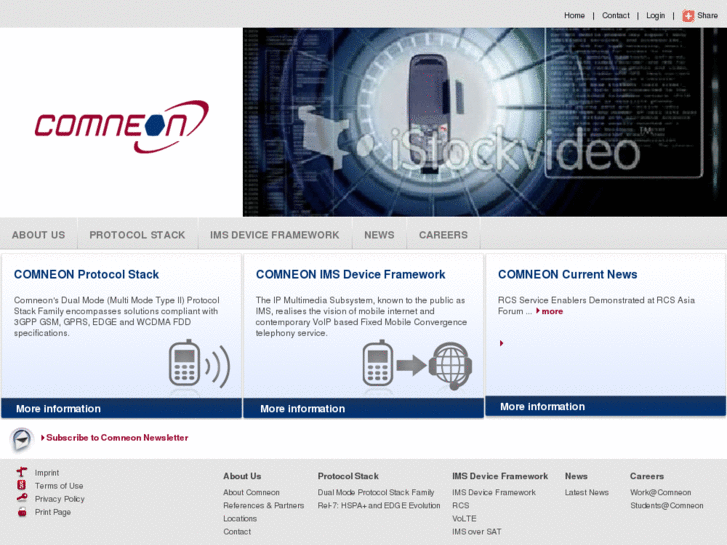Image resolution: width=727 pixels, height=545 pixels.
Task: Open the VoLTE footer link
Action: click(x=464, y=519)
